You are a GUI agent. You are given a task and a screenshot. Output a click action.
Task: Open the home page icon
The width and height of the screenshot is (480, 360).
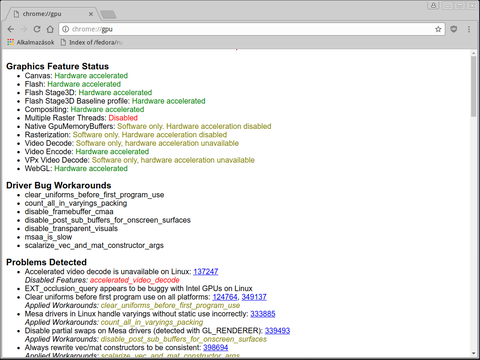[50, 29]
